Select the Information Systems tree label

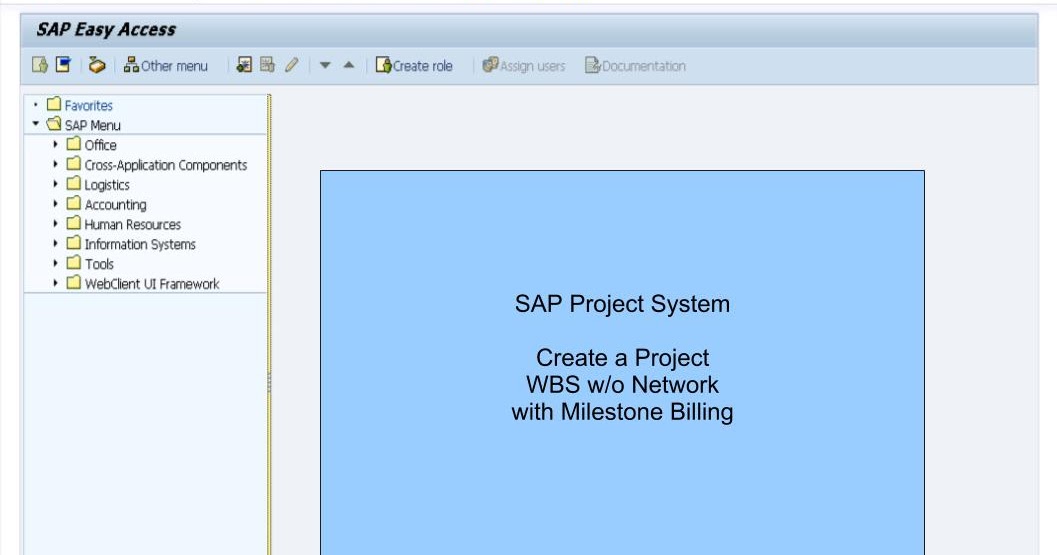140,244
